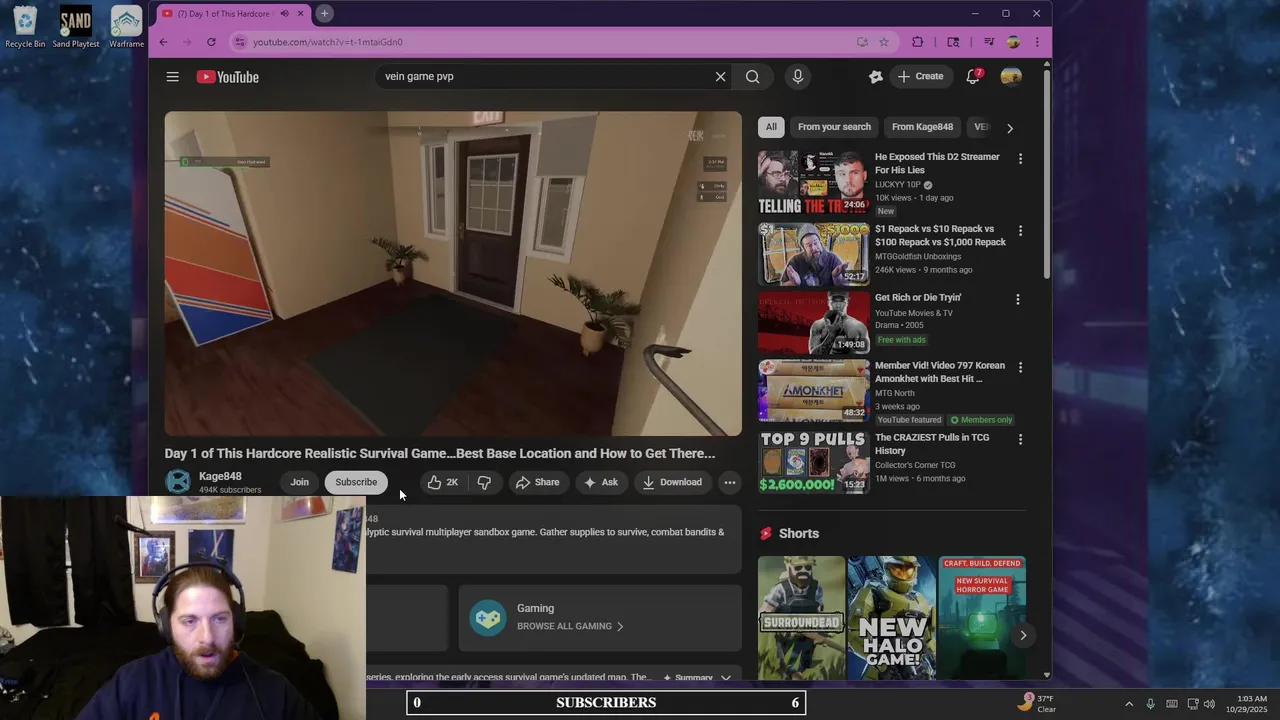Image resolution: width=1280 pixels, height=720 pixels.
Task: Open the taskbar weather widget 37°F Clear
Action: coord(1036,703)
